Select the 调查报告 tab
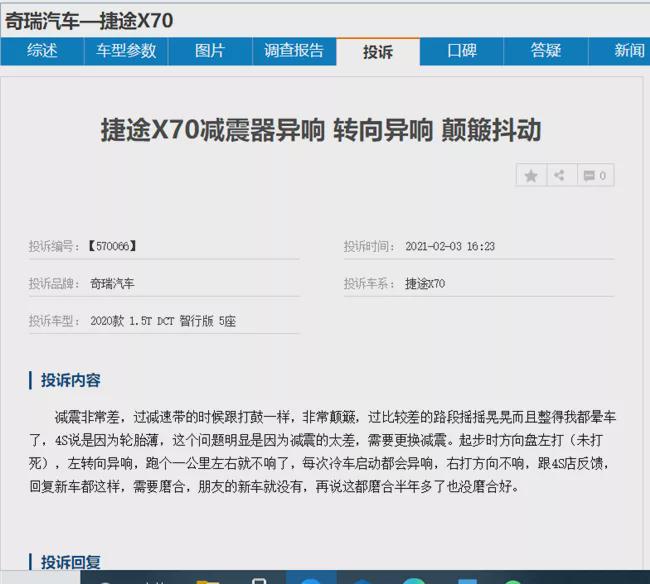The width and height of the screenshot is (650, 584). [294, 51]
